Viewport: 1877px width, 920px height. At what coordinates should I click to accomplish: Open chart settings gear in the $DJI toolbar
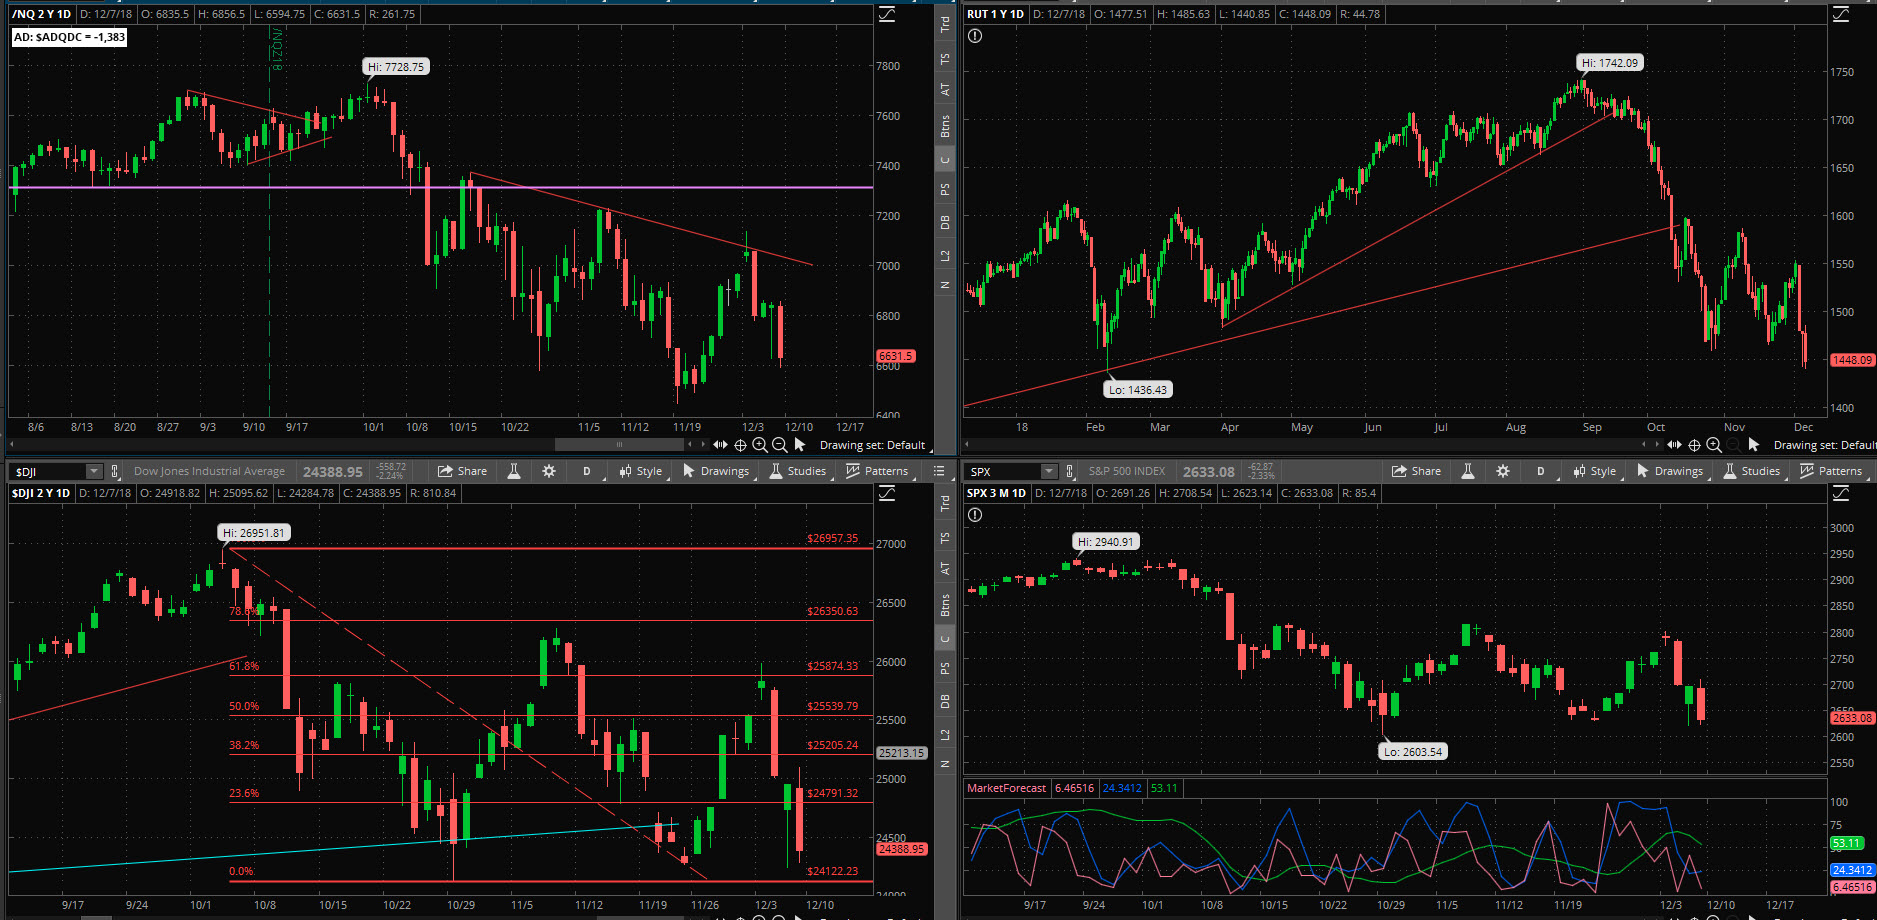(549, 471)
